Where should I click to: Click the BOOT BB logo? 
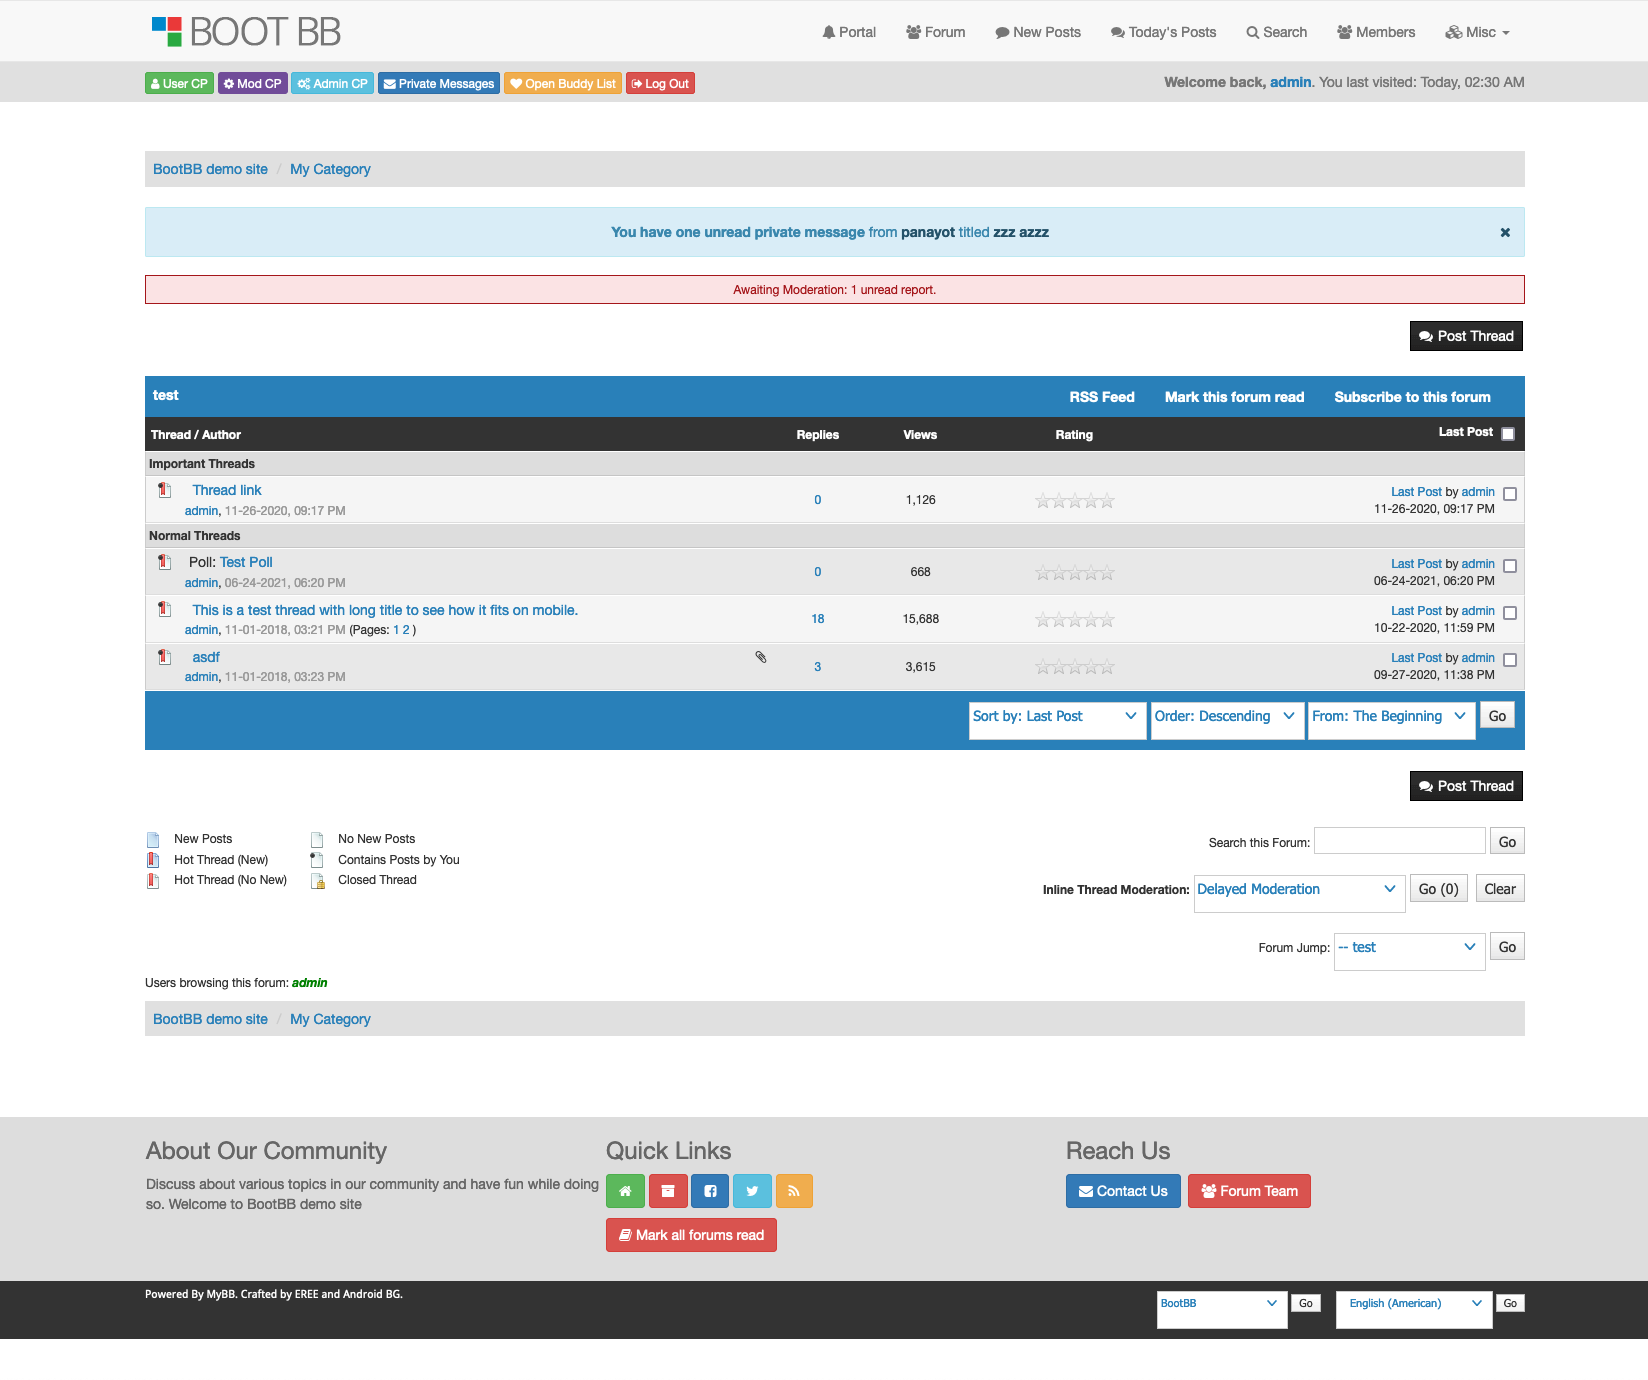click(246, 32)
